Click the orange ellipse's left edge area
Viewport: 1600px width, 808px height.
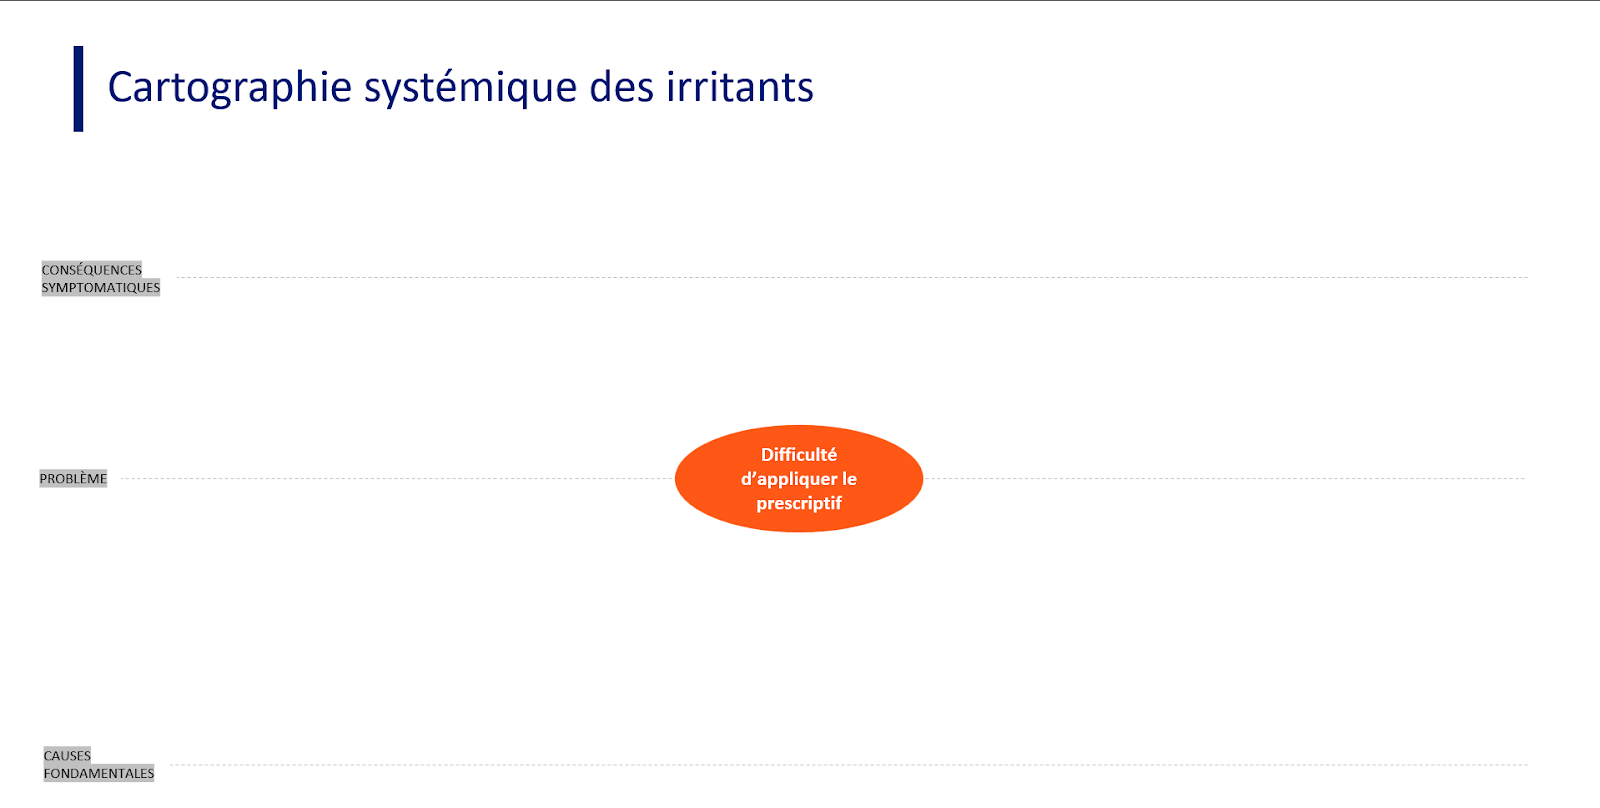[x=692, y=479]
